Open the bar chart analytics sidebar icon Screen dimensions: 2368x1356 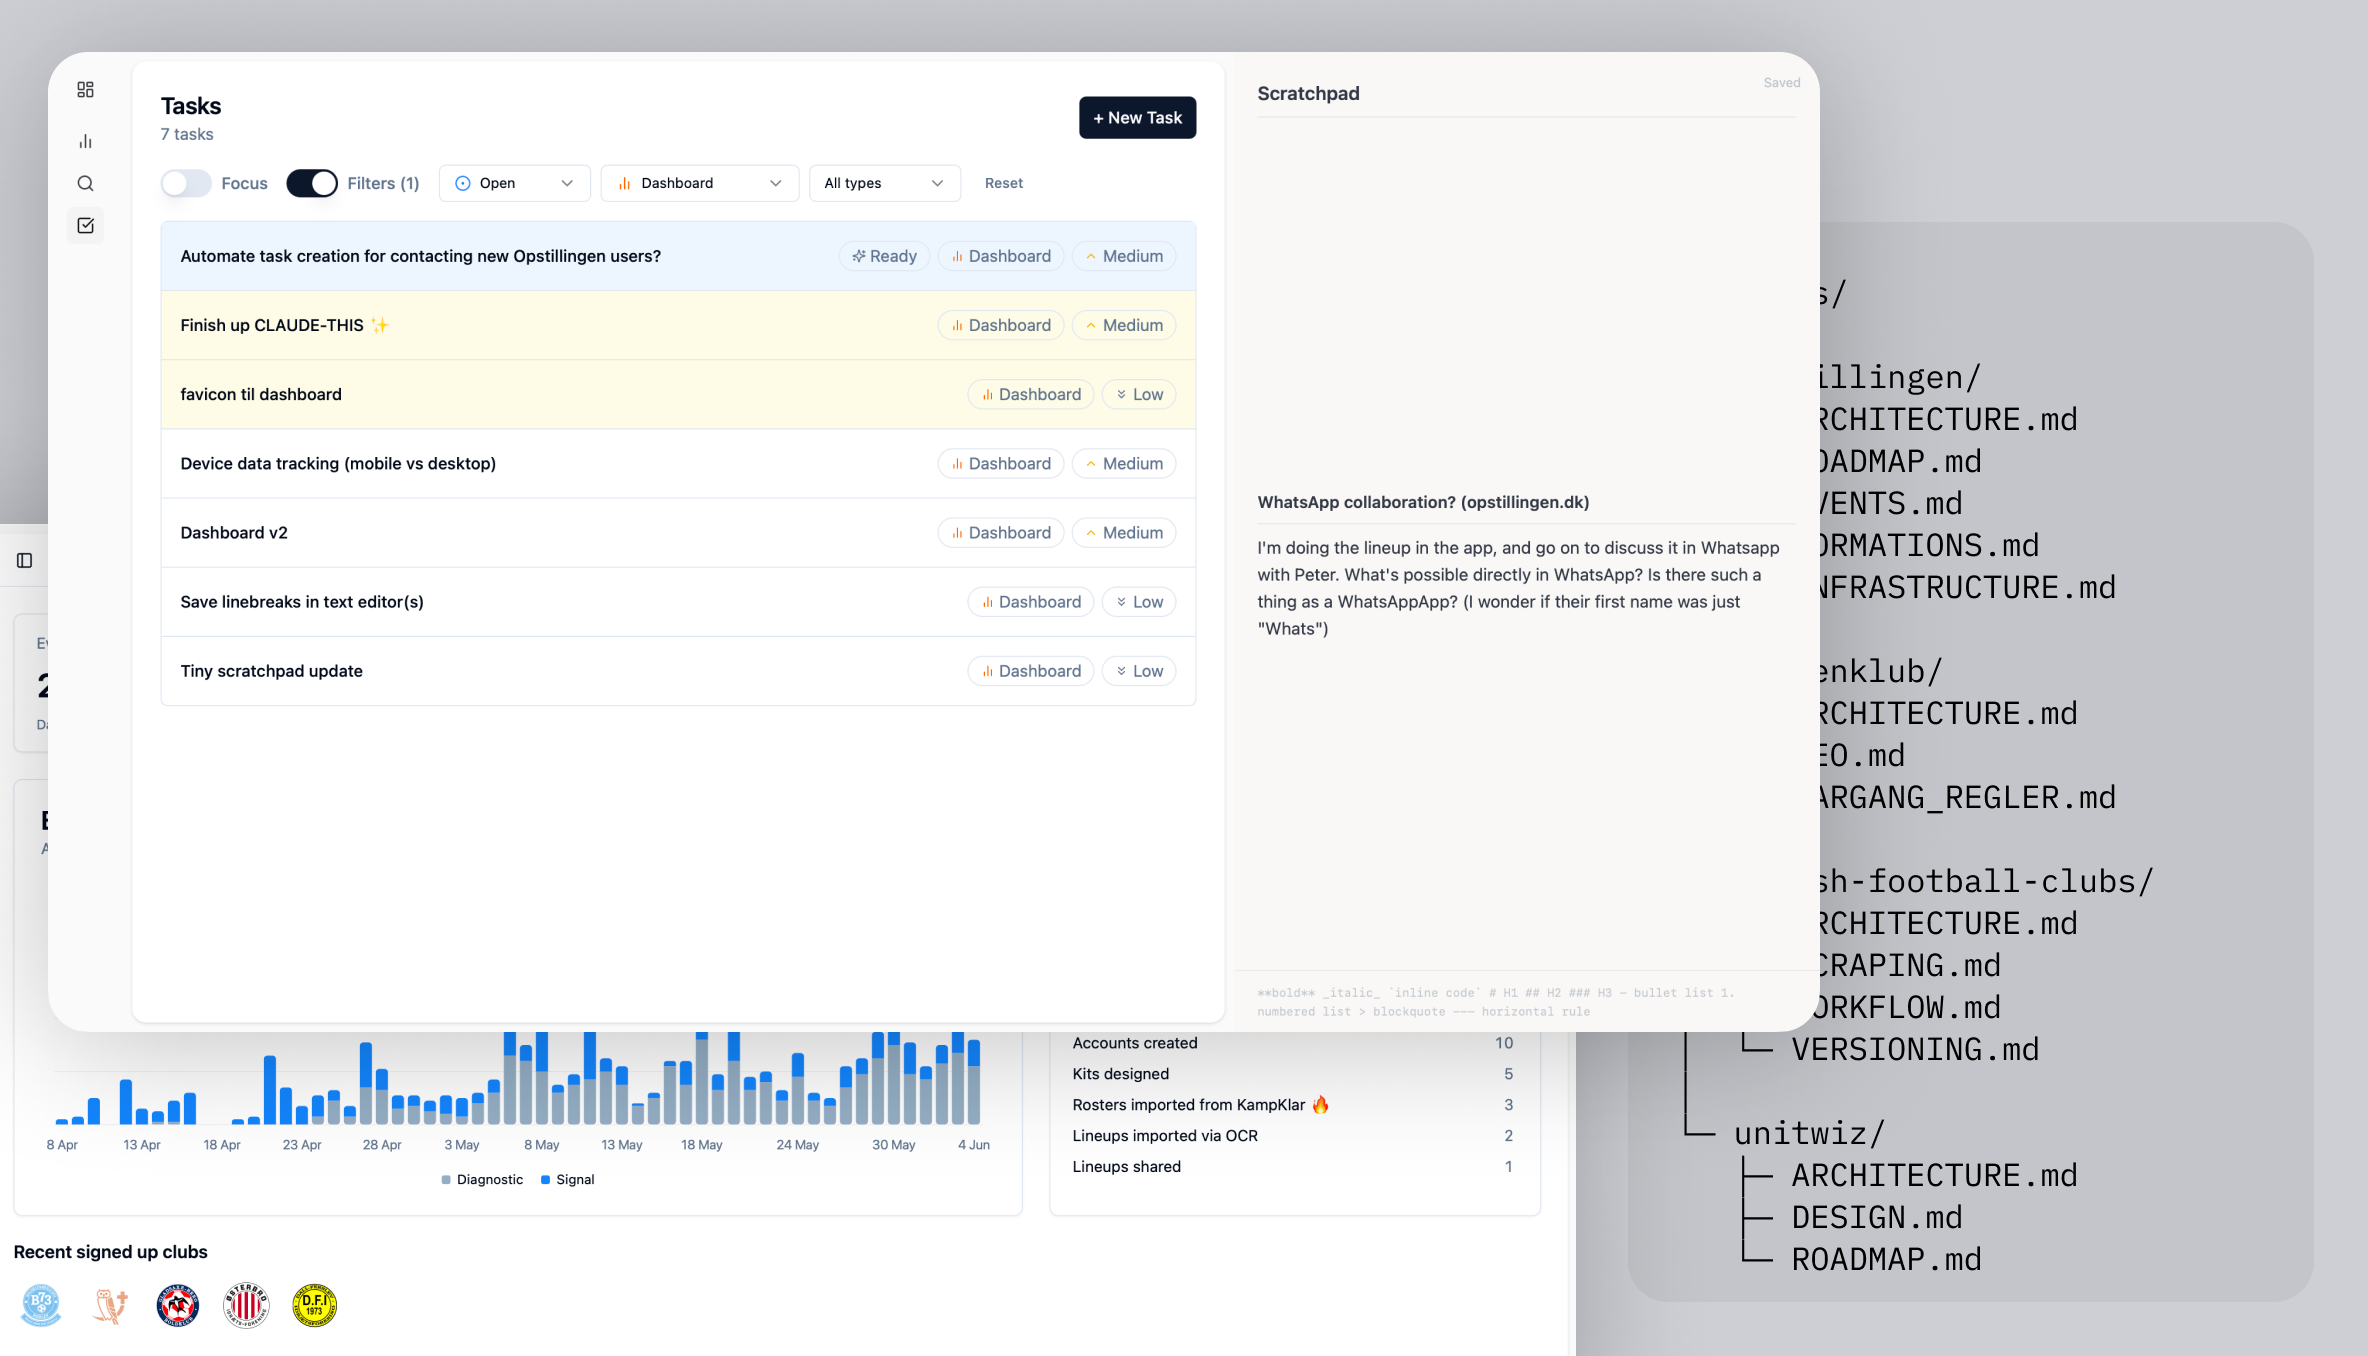[85, 141]
